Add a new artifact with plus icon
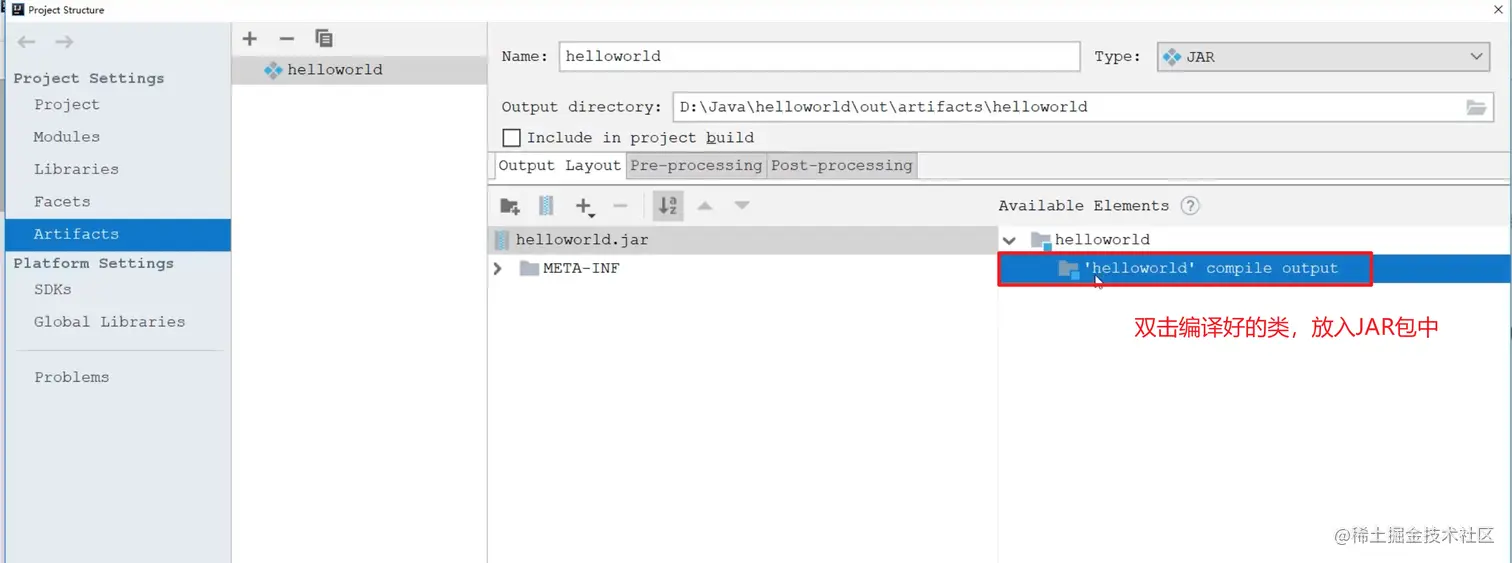This screenshot has width=1512, height=563. [250, 38]
